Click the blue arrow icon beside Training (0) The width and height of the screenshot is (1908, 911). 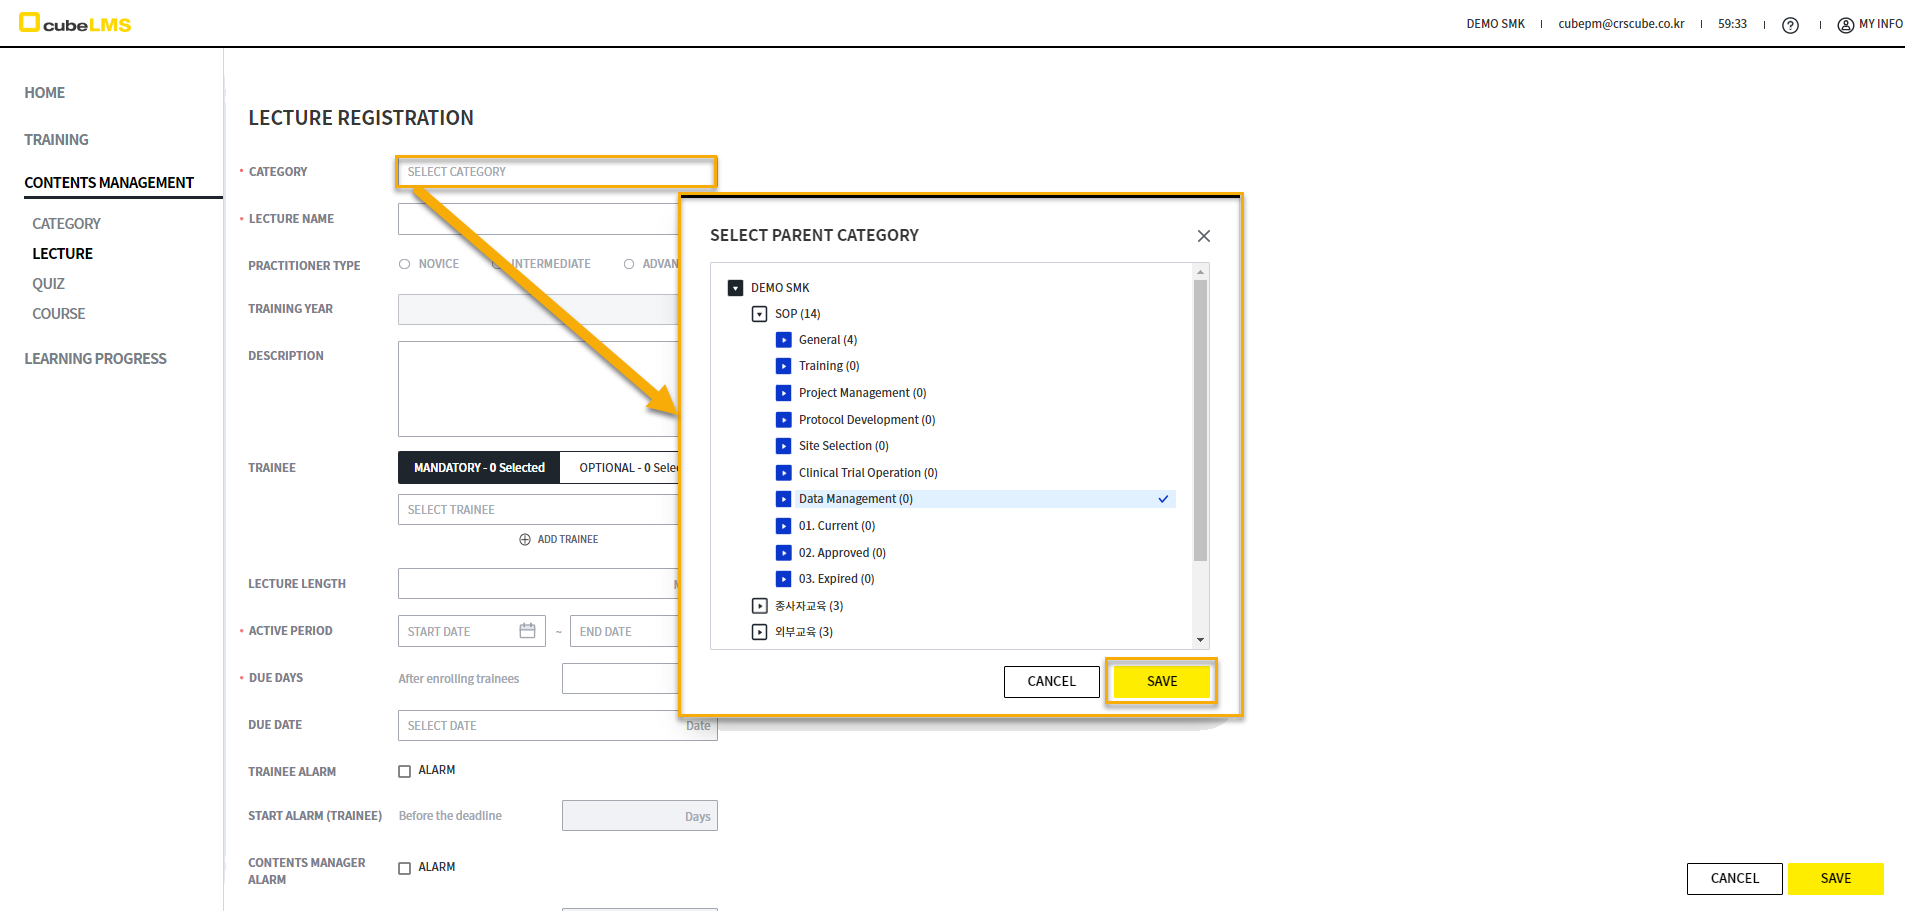click(784, 366)
